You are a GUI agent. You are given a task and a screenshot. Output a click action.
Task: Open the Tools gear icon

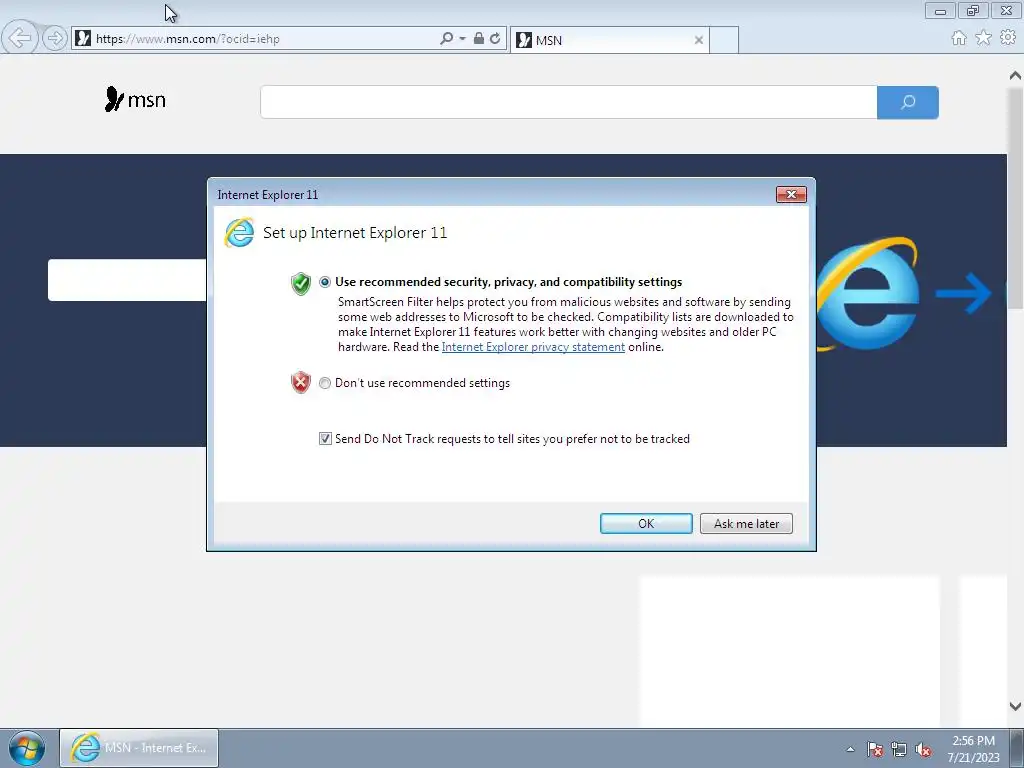coord(1008,38)
